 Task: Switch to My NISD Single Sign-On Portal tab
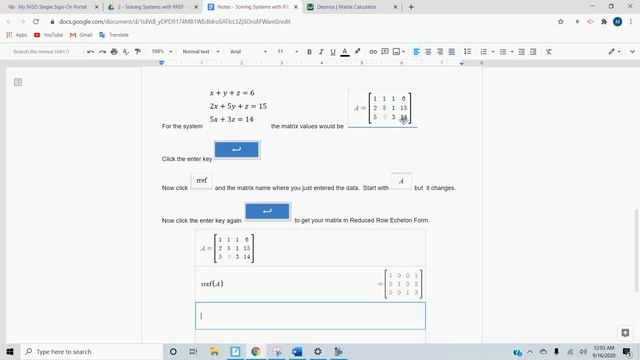pos(52,7)
